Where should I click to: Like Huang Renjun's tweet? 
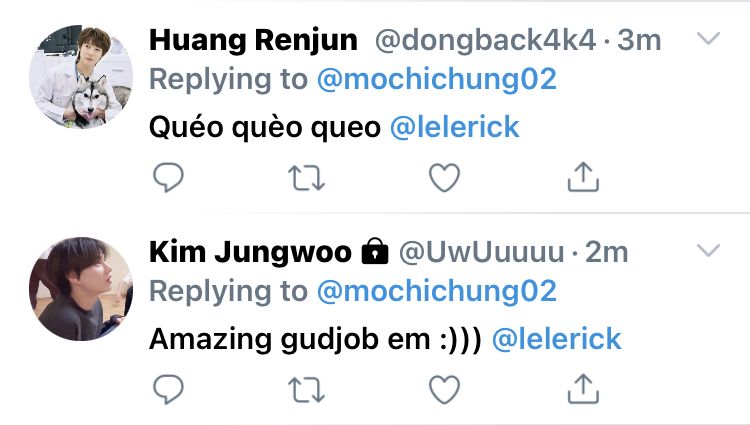(444, 177)
